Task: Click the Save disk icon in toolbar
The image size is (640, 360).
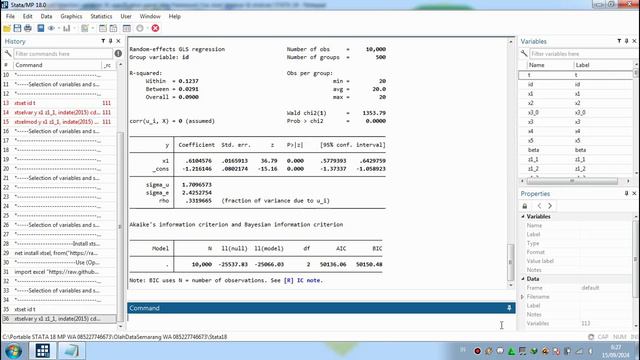Action: [x=17, y=28]
